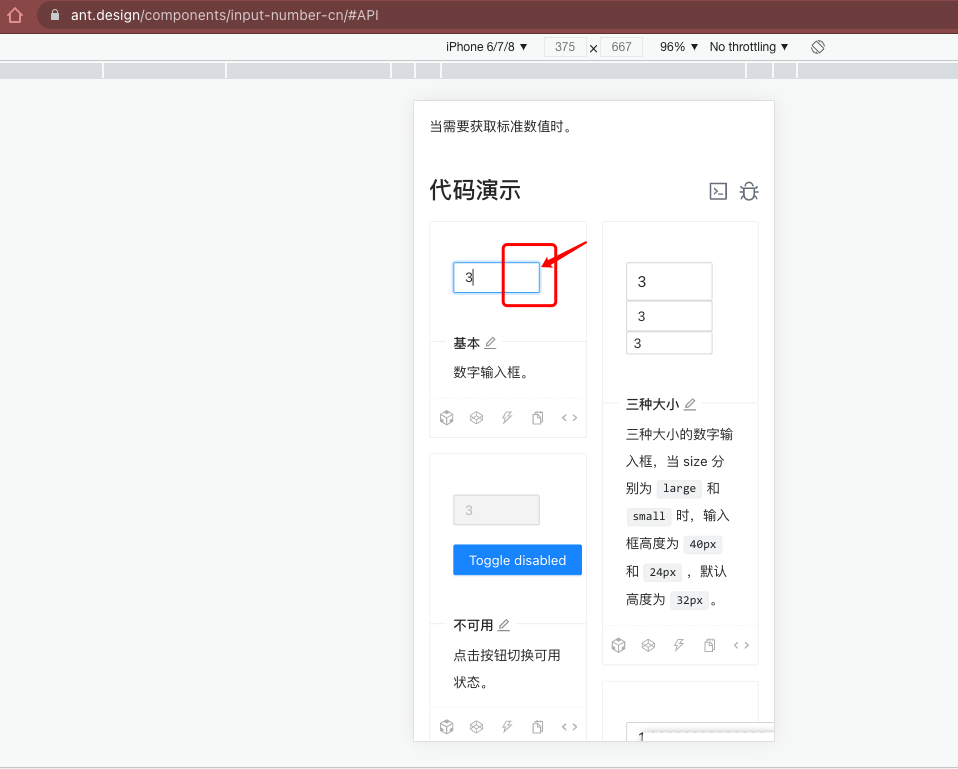This screenshot has height=769, width=958.
Task: Click the large size number input
Action: (669, 282)
